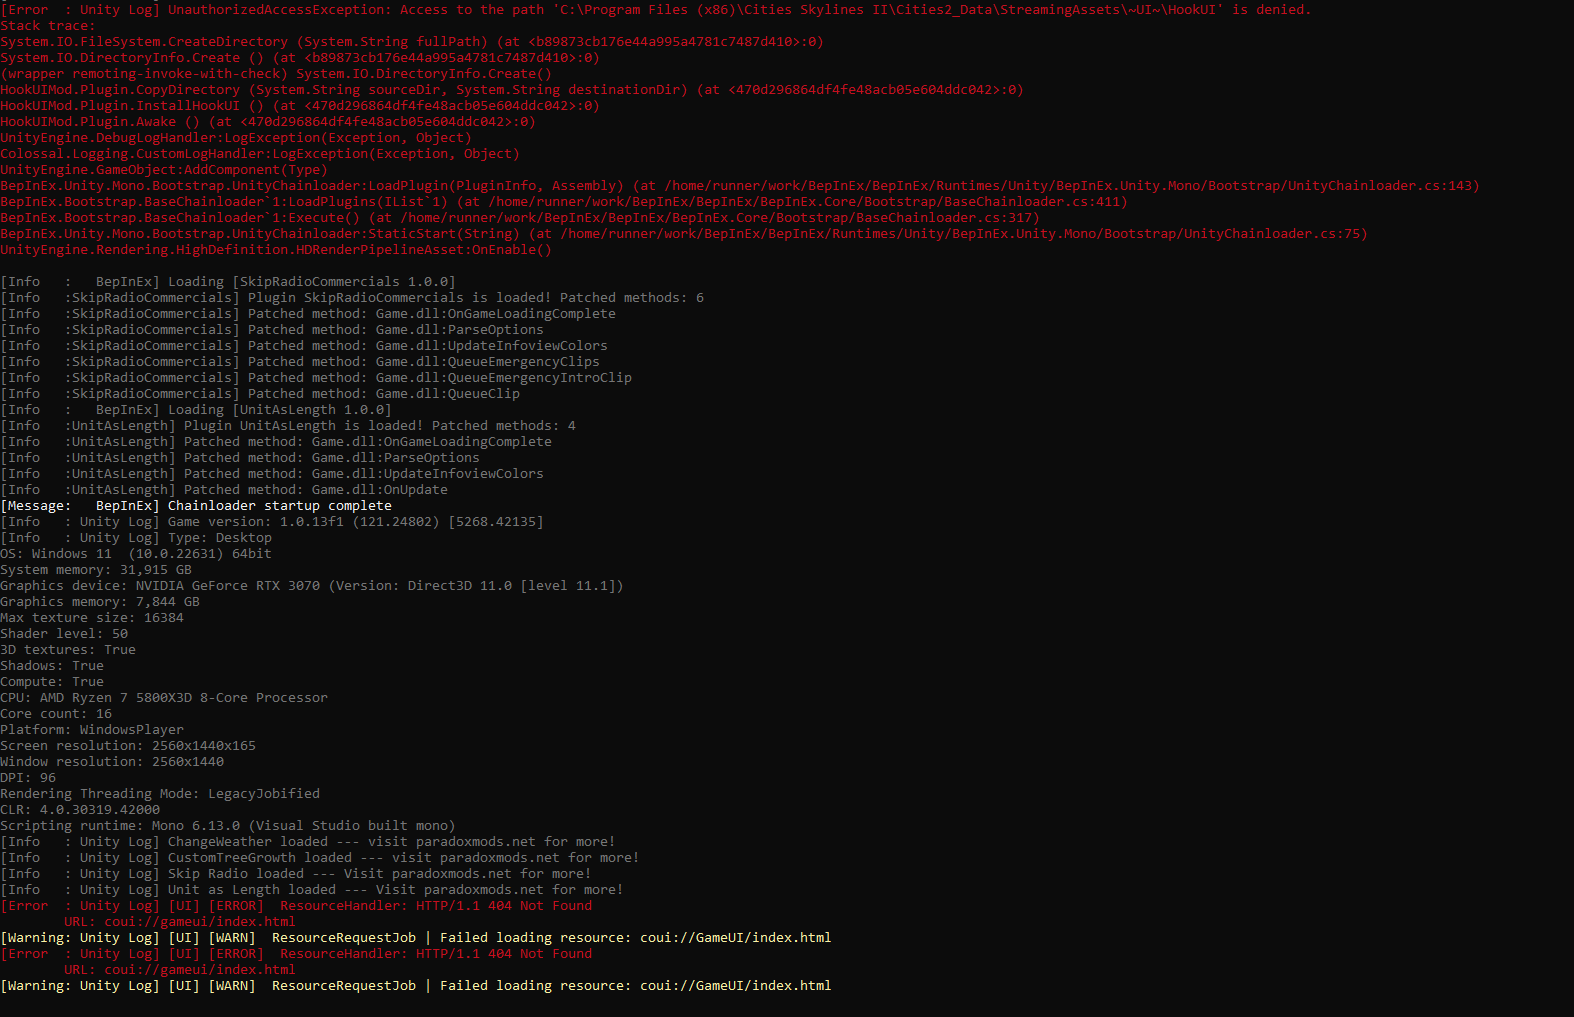
Task: Click the UnityChainloader:LoadPlugin trace line
Action: [740, 186]
